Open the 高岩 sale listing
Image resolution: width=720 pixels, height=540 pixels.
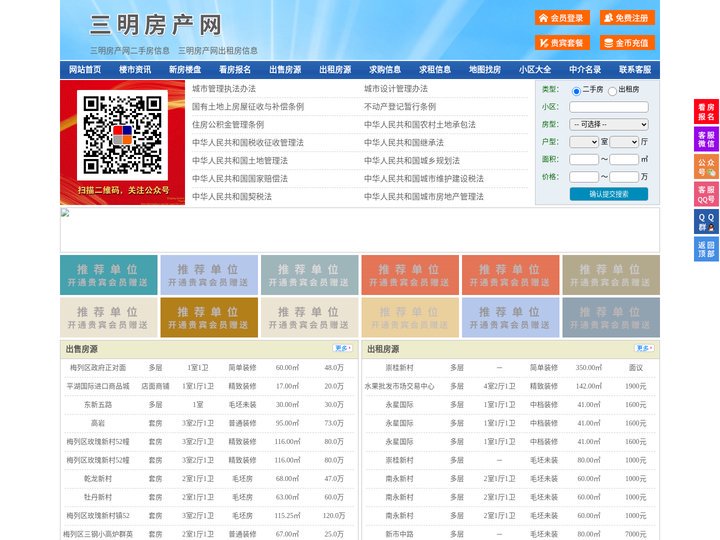[x=98, y=423]
